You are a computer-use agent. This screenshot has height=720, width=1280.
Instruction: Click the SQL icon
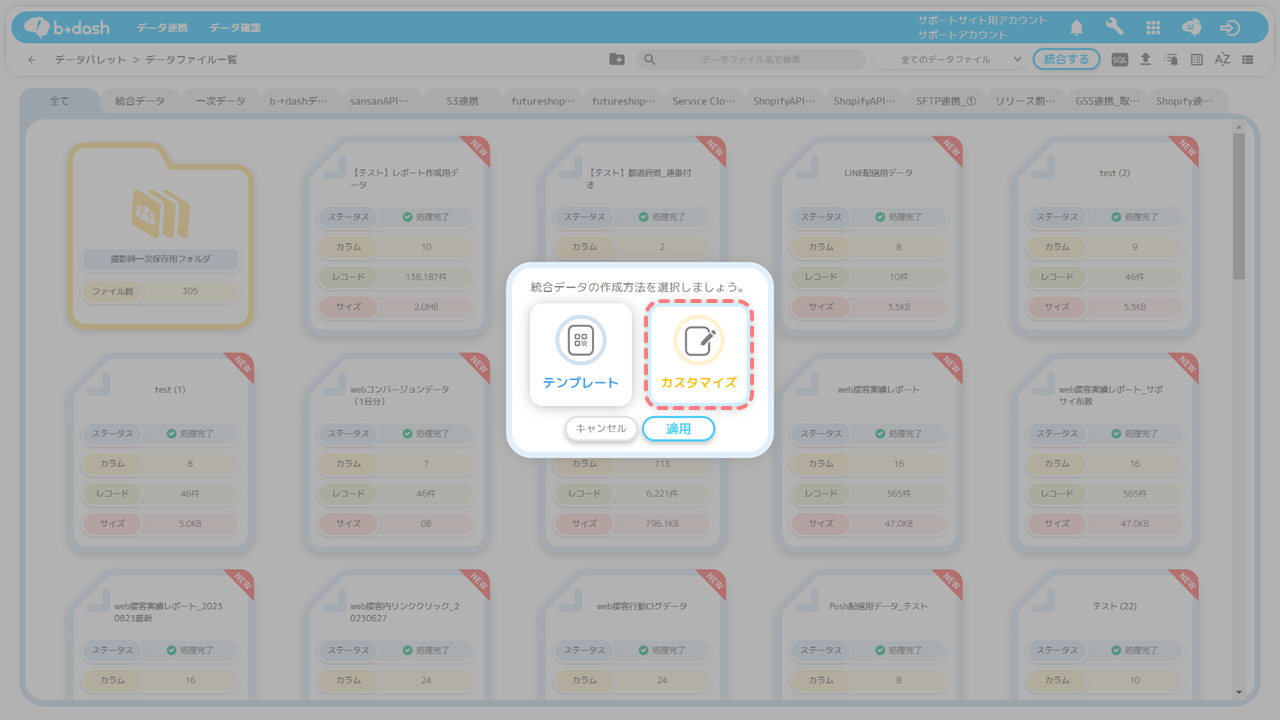point(1120,60)
